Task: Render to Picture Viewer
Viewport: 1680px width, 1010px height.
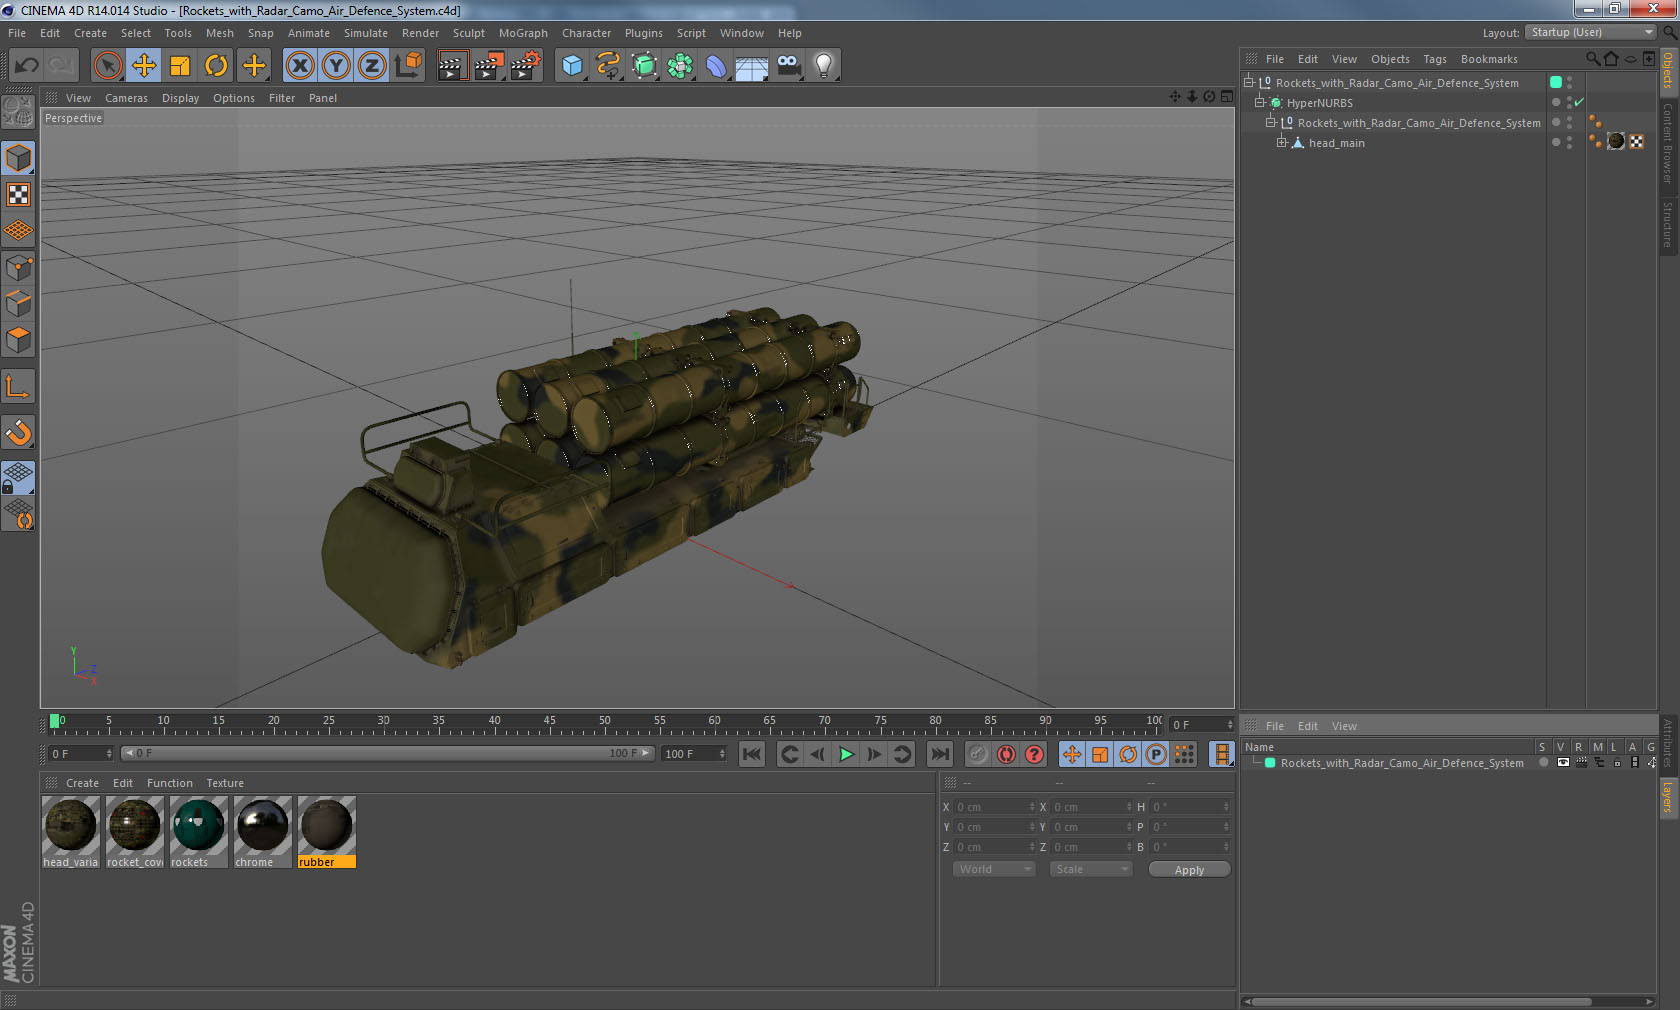Action: [x=489, y=66]
